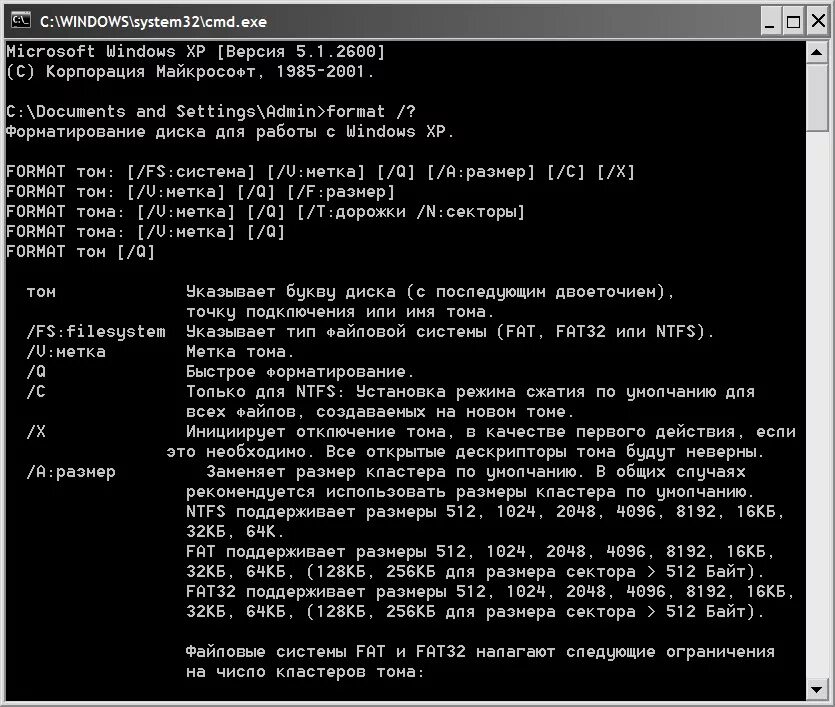
Task: Click the description 'Быстрое форматирование.'
Action: click(300, 372)
